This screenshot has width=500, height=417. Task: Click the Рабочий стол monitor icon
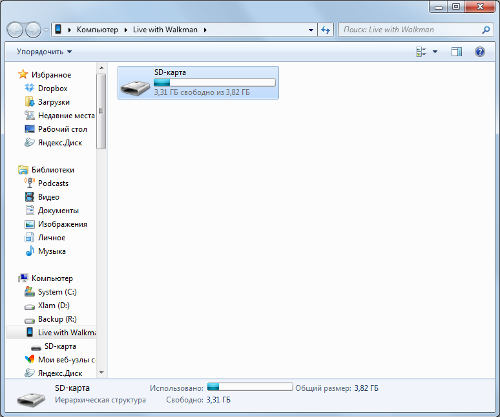[29, 129]
